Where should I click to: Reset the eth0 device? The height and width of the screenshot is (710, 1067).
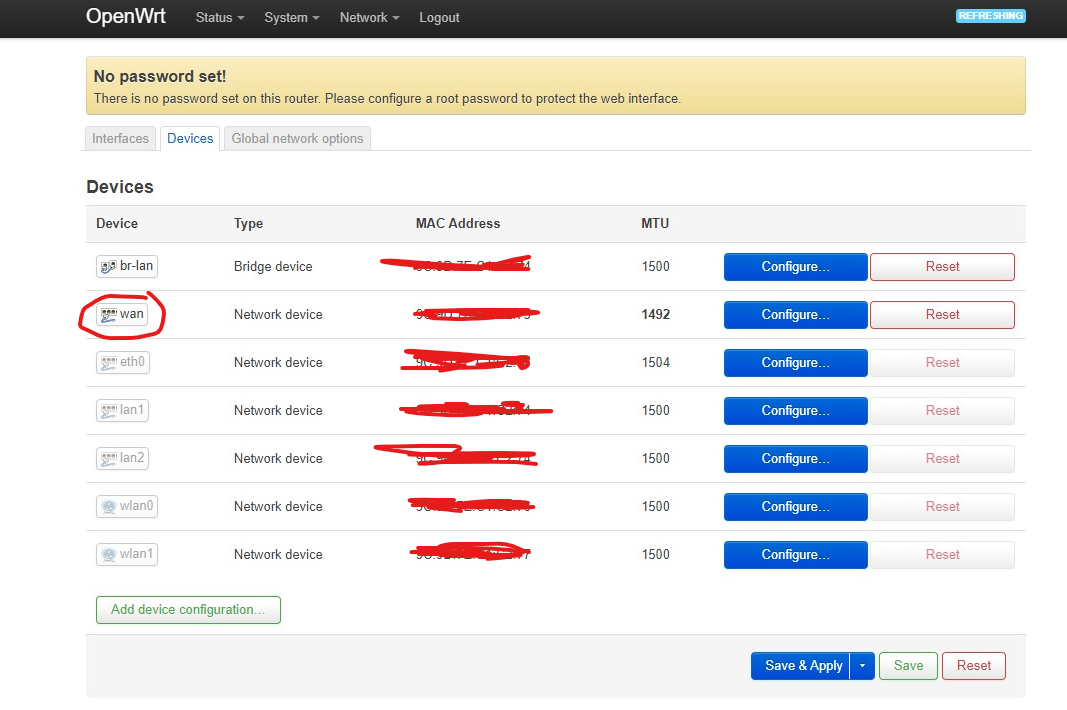pyautogui.click(x=942, y=363)
